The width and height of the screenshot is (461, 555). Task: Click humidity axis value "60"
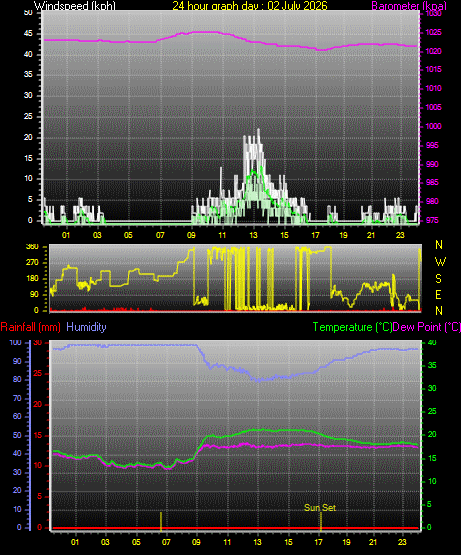click(17, 417)
